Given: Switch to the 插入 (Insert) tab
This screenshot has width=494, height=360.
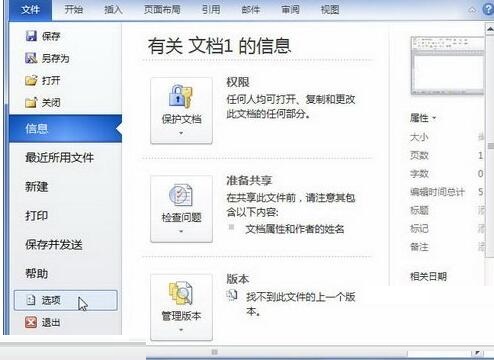Looking at the screenshot, I should pos(113,10).
